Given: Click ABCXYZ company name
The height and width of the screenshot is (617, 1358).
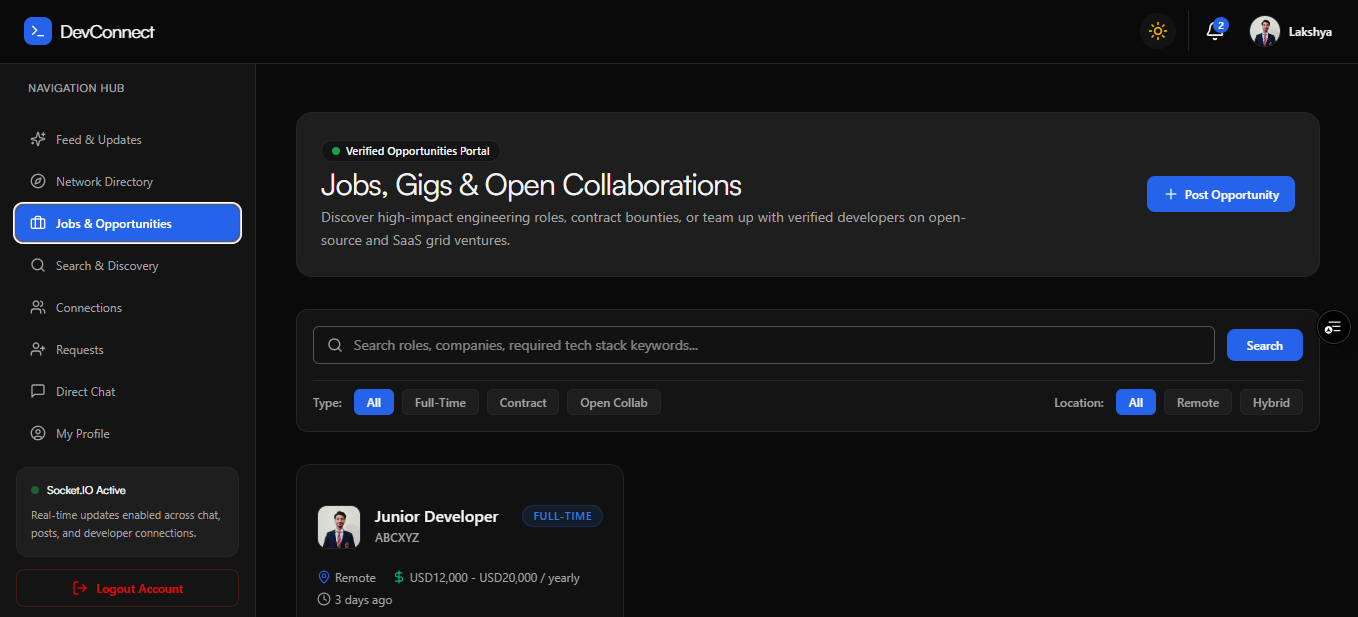Looking at the screenshot, I should (397, 538).
